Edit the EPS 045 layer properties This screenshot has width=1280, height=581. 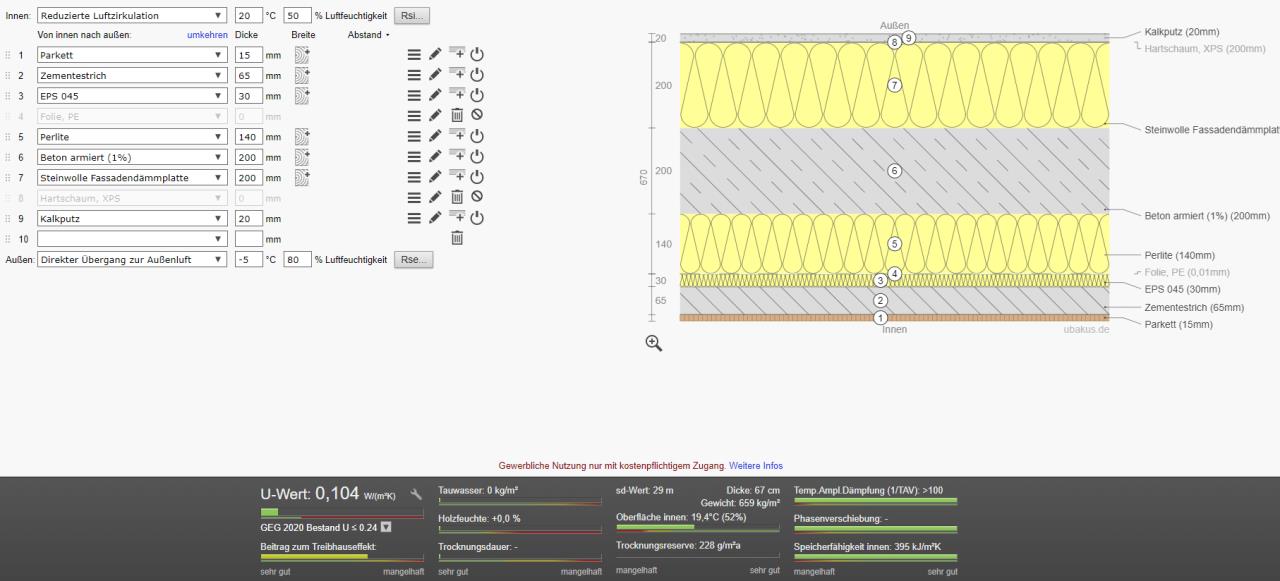pos(435,96)
